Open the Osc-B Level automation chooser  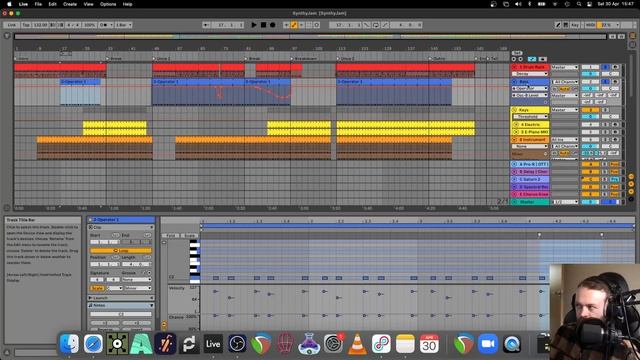coord(530,95)
